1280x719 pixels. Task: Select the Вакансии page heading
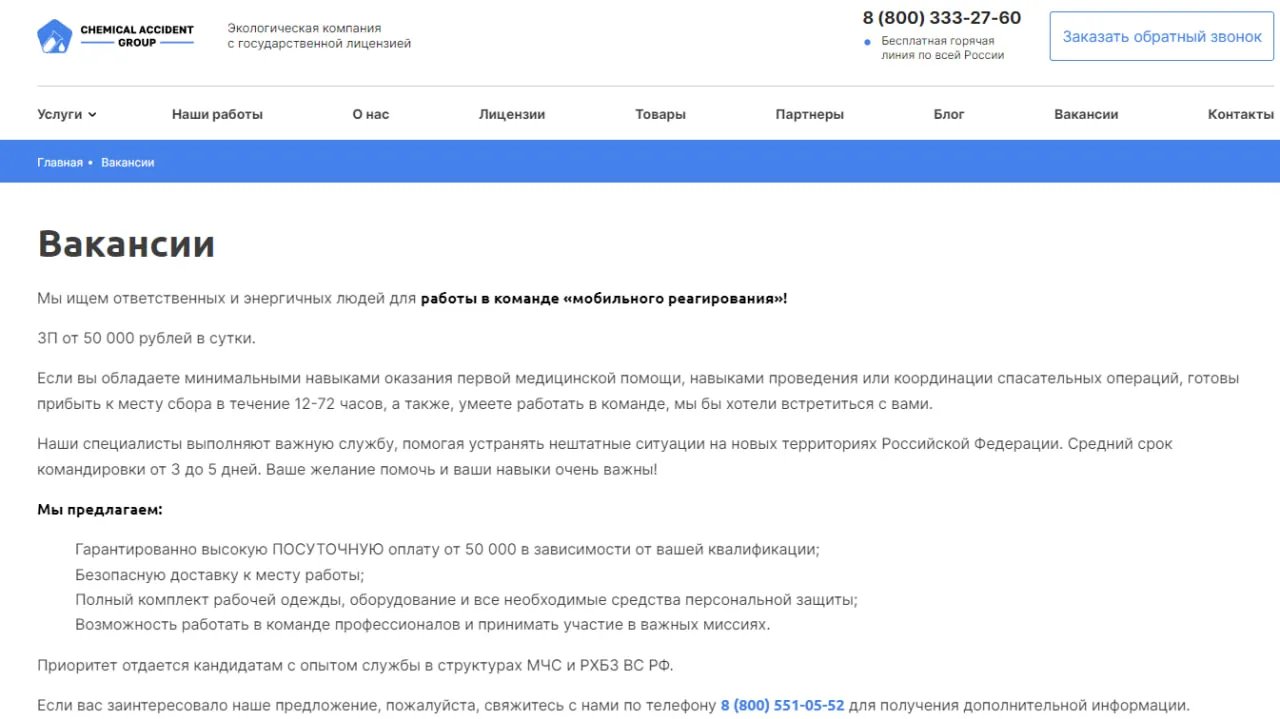125,243
